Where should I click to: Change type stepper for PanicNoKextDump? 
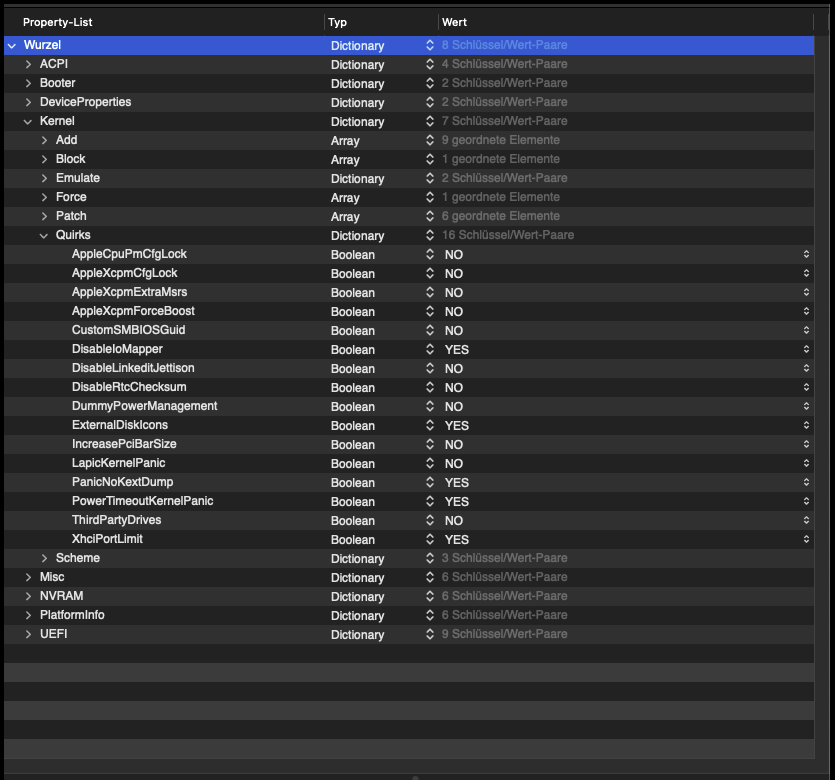430,483
